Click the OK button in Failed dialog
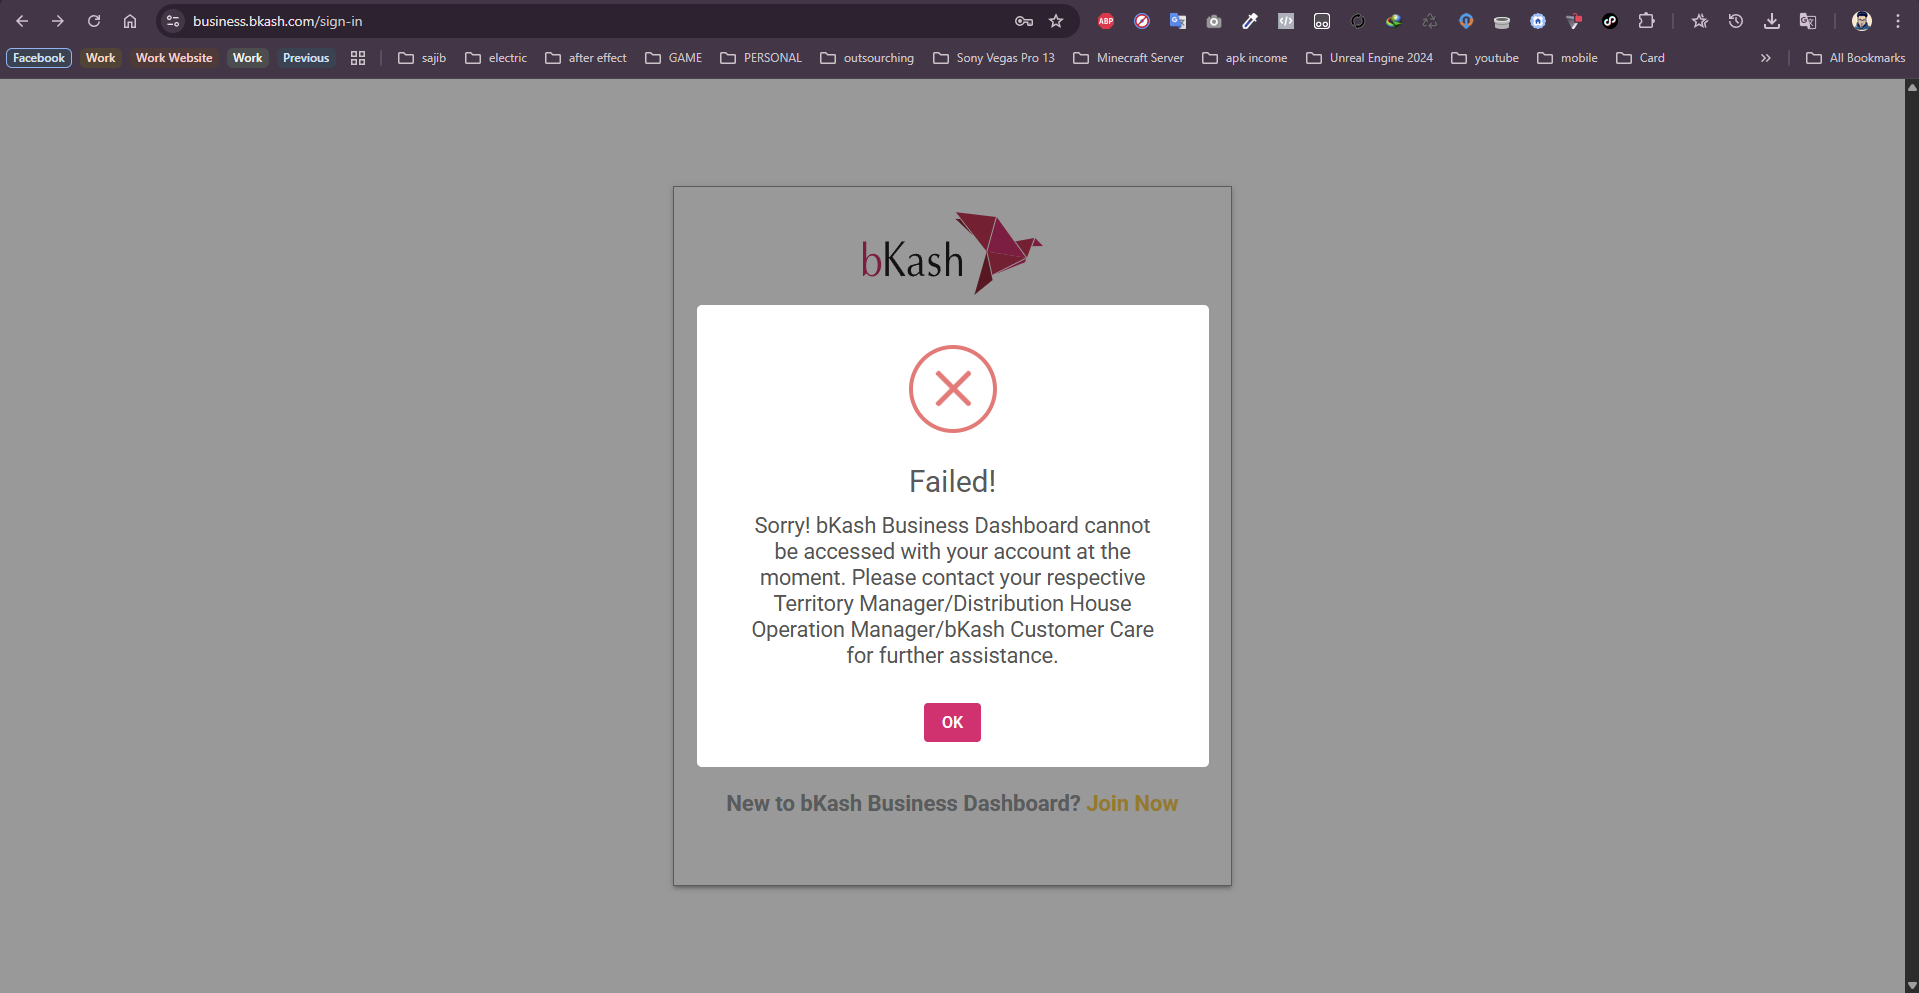 [x=951, y=722]
